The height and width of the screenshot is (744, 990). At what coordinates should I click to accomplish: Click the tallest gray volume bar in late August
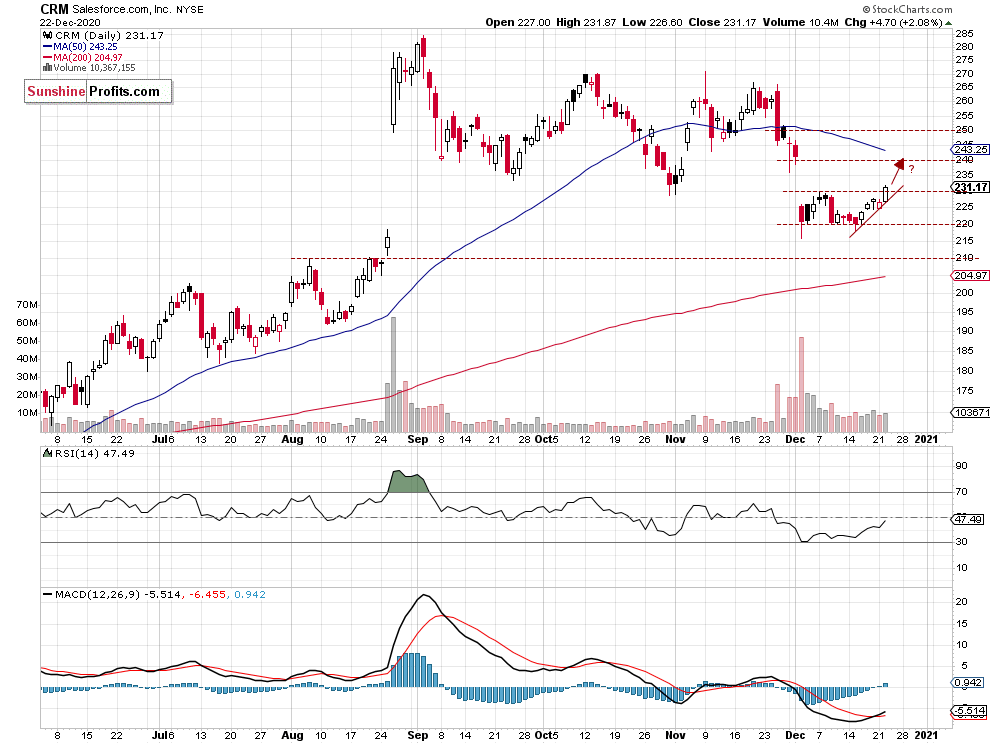coord(393,374)
